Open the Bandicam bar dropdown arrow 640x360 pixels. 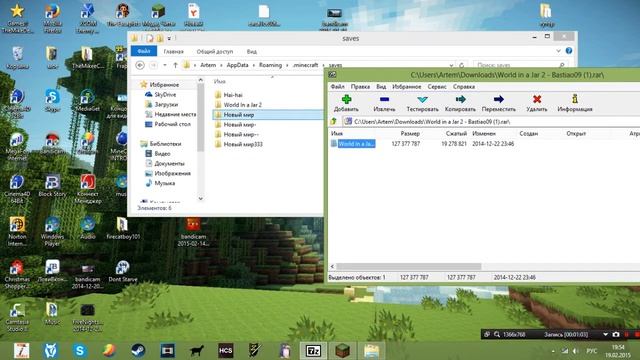click(x=605, y=334)
